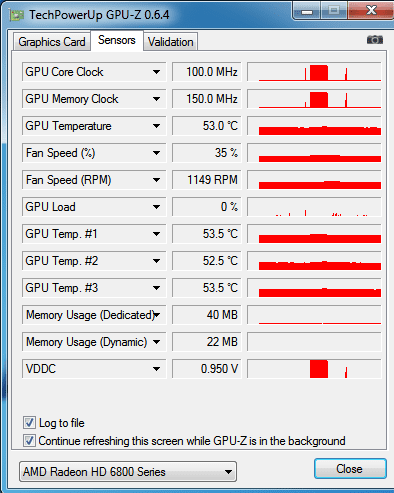The image size is (394, 493).
Task: Switch to the Graphics Card tab
Action: 52,42
